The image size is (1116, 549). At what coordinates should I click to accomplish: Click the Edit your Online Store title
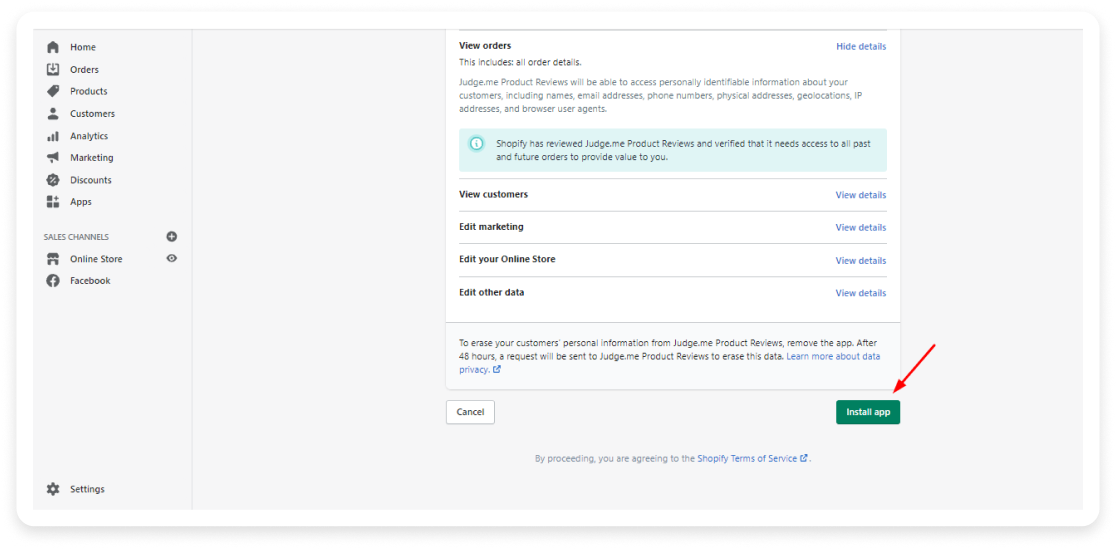(507, 259)
